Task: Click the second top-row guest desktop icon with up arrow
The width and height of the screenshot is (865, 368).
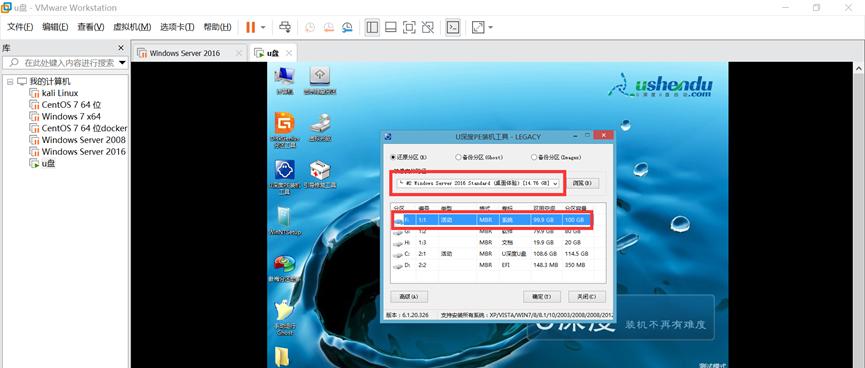Action: pyautogui.click(x=320, y=81)
